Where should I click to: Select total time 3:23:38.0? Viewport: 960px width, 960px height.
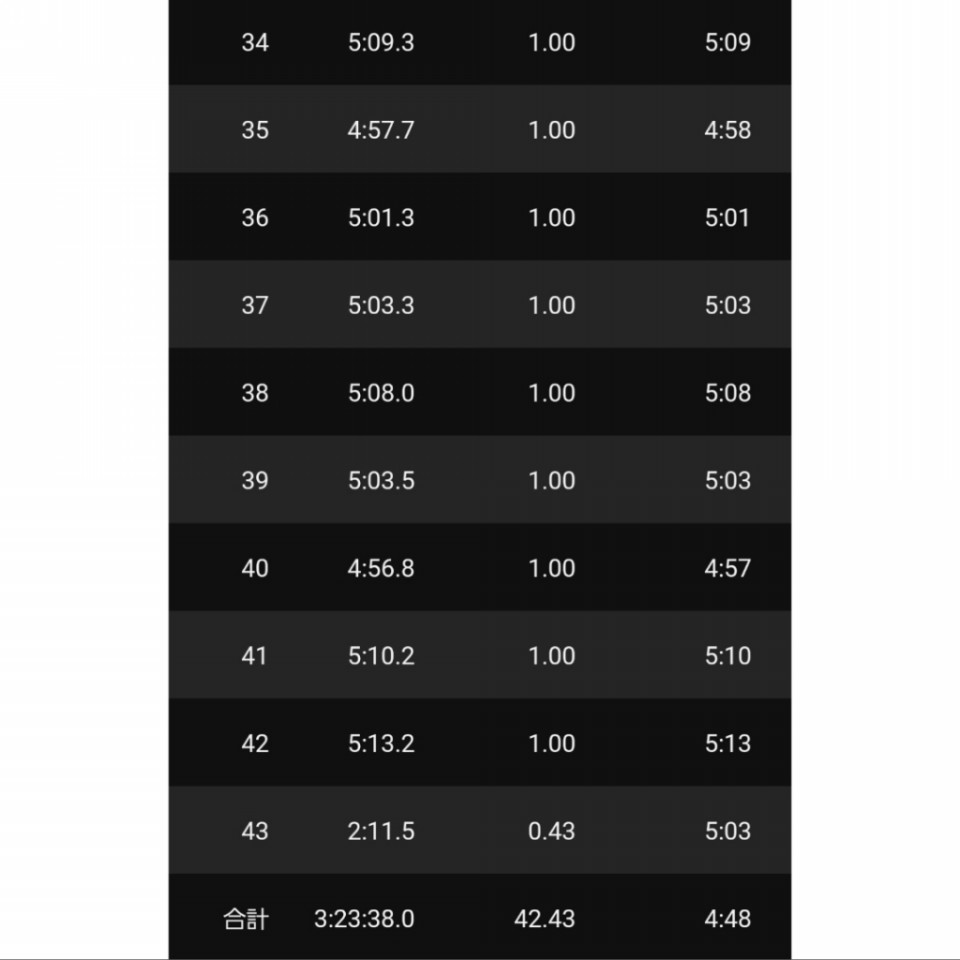[364, 919]
